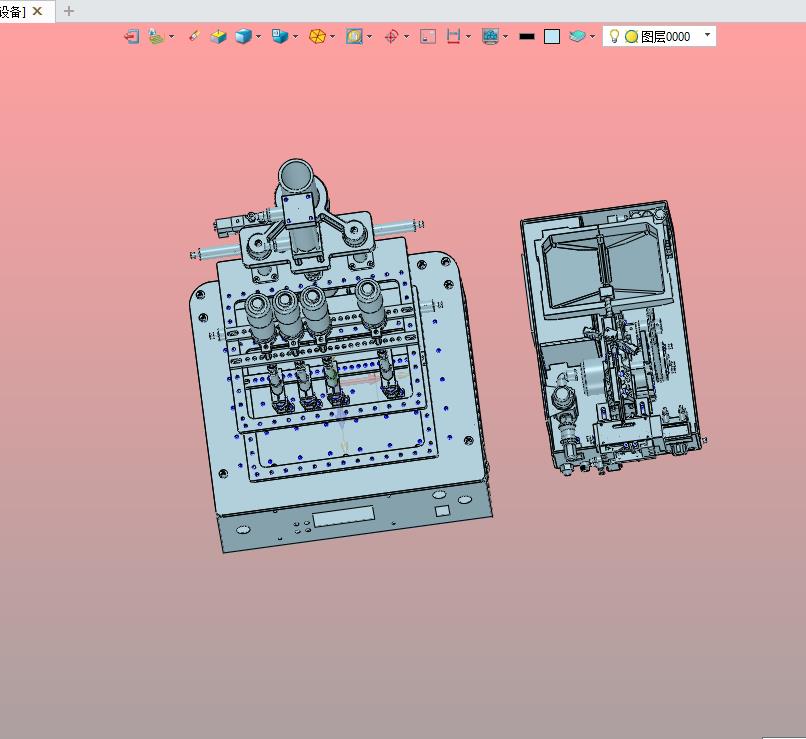Select the eraser tool icon
Viewport: 806px width, 739px height.
point(194,36)
